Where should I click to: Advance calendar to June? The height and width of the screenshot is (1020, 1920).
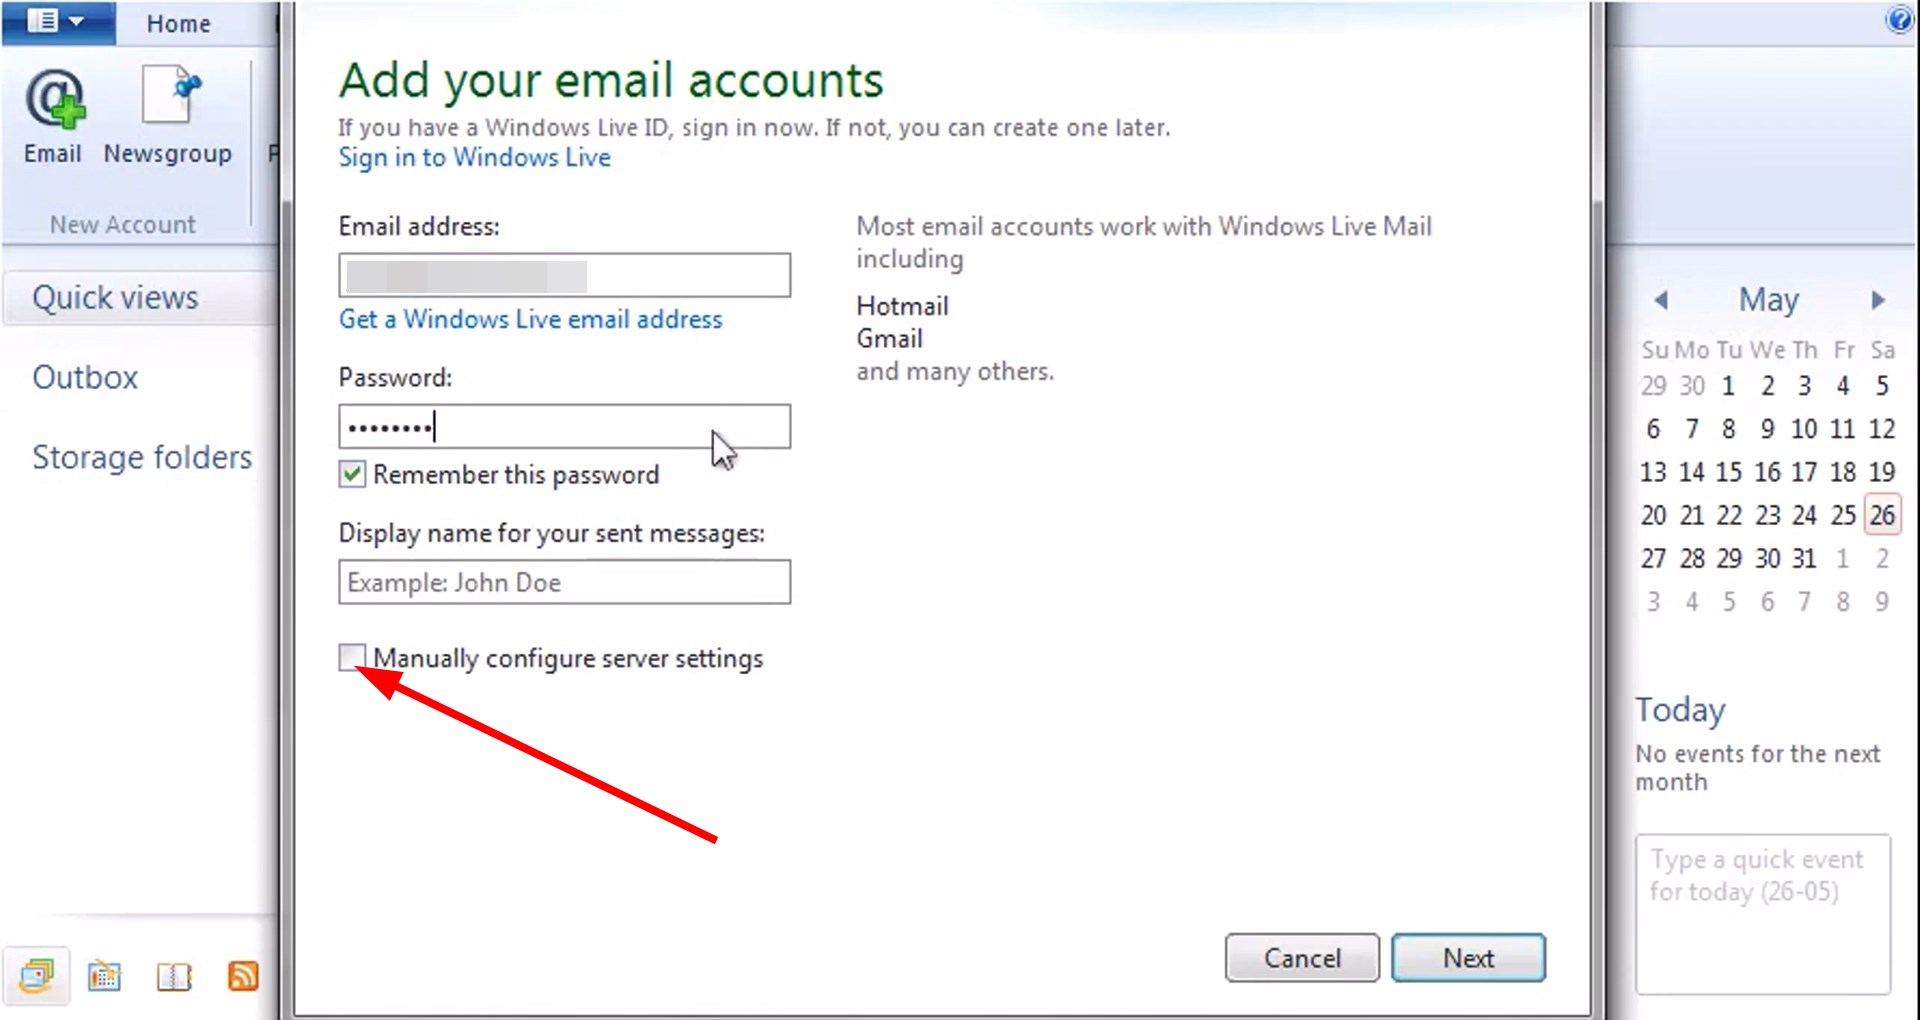pyautogui.click(x=1876, y=300)
